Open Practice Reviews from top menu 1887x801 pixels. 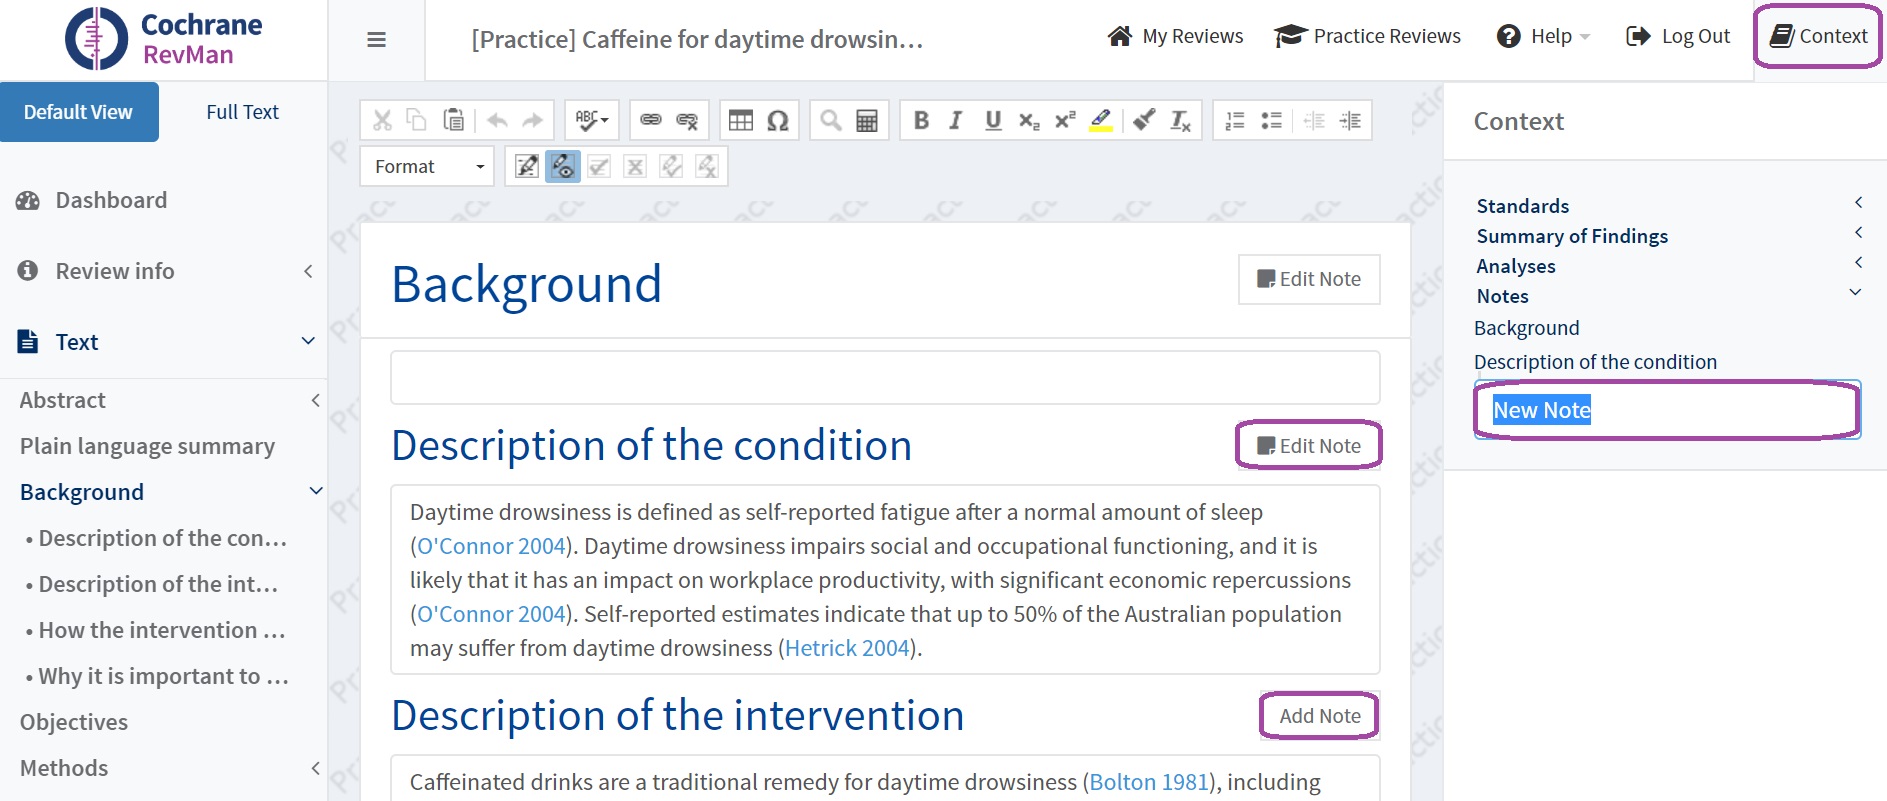coord(1367,37)
